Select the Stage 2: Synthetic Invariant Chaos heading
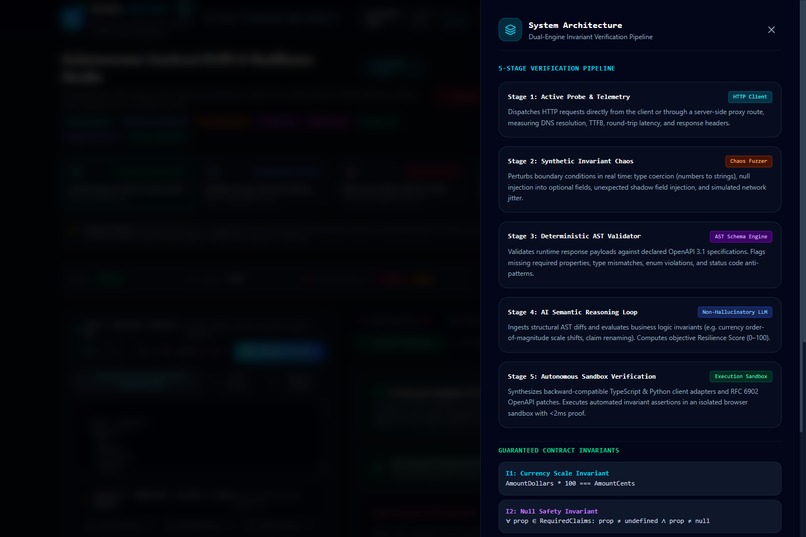The height and width of the screenshot is (537, 806). (571, 161)
